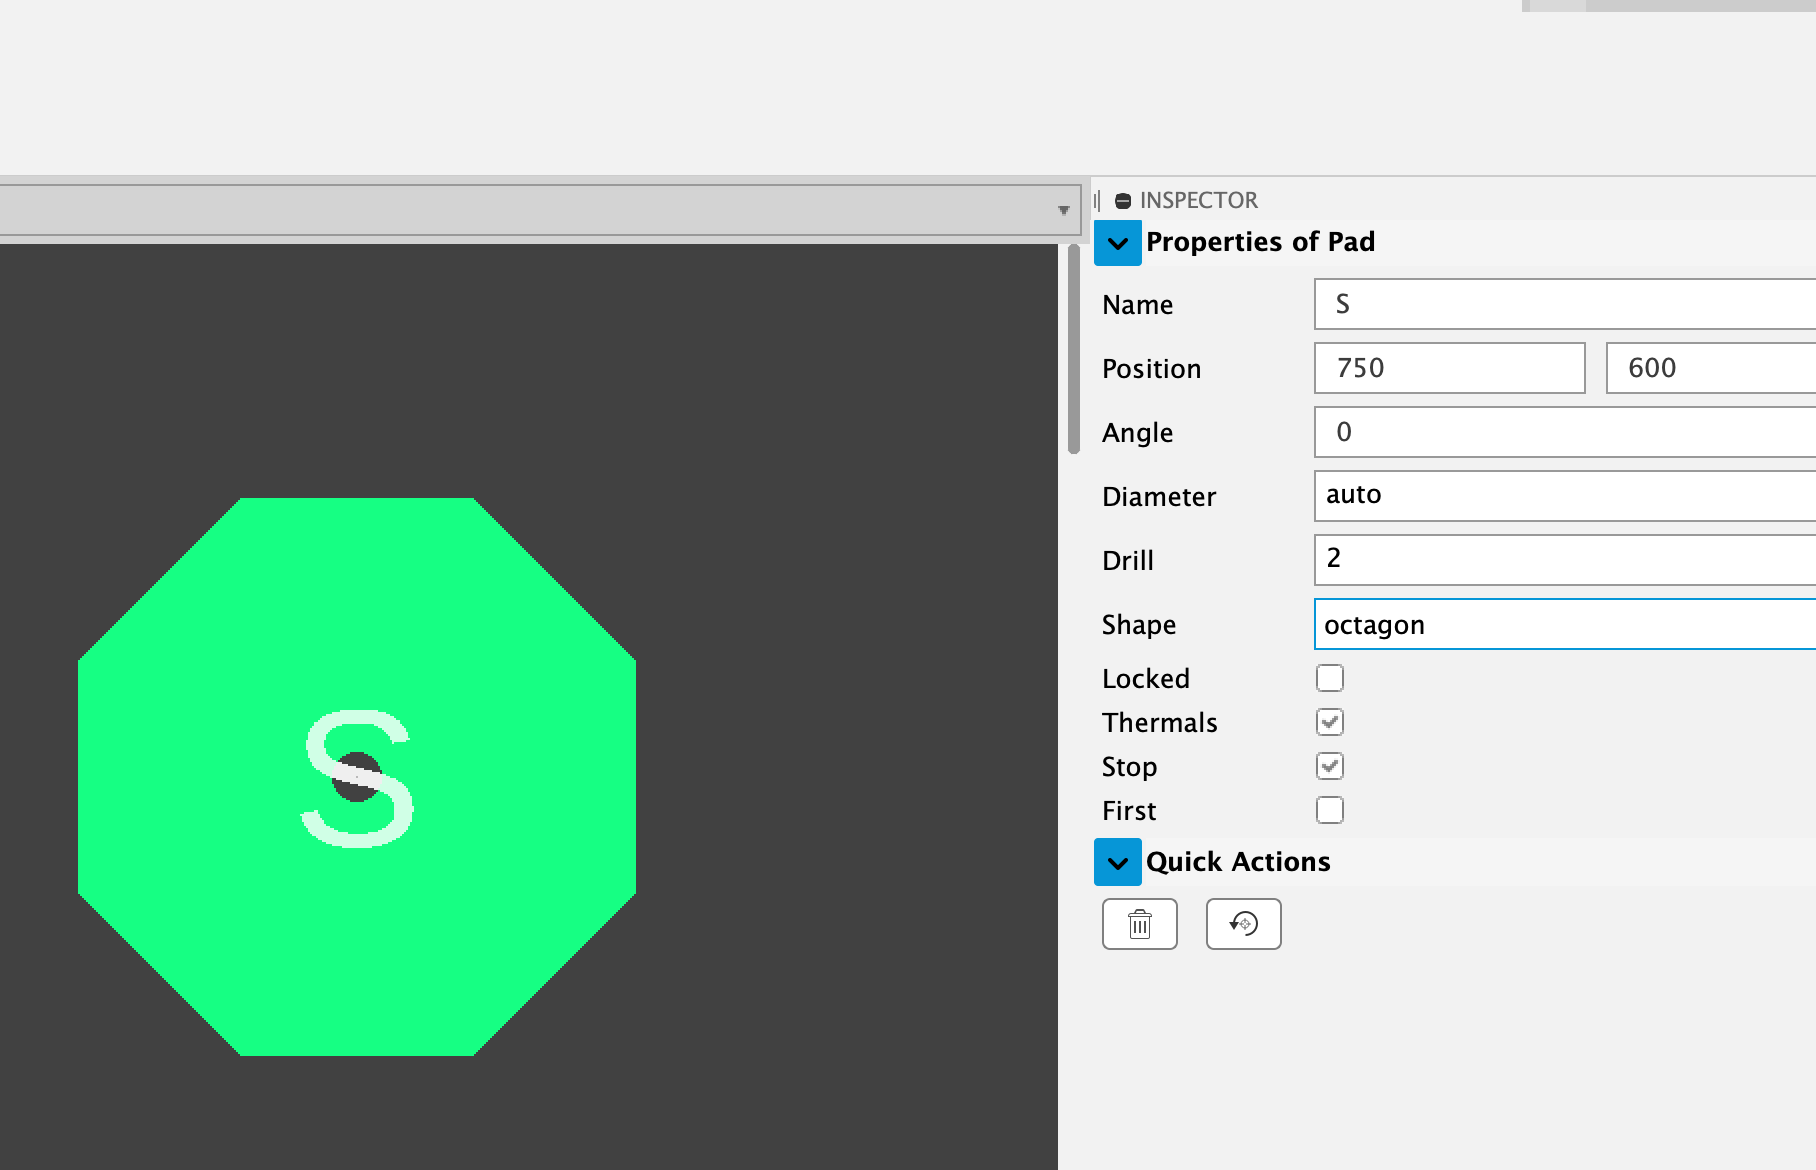Click the Delete pad trash icon
Screen dimensions: 1816x1170
pos(1140,924)
